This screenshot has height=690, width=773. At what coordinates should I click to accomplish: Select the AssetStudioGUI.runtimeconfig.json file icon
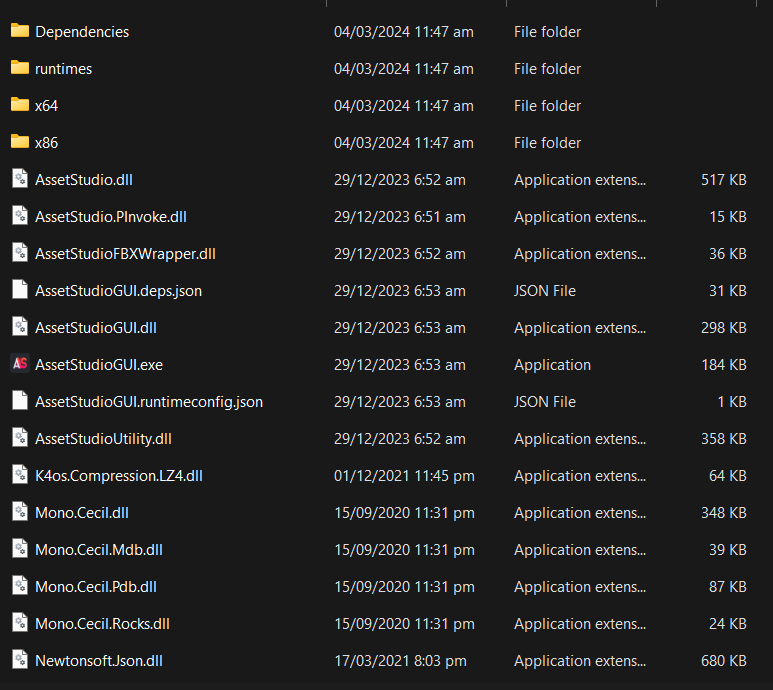(x=20, y=400)
